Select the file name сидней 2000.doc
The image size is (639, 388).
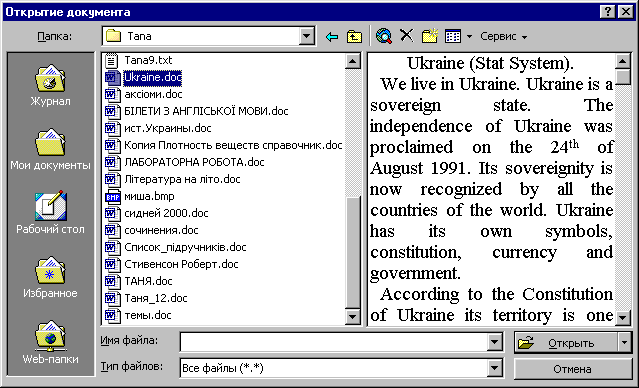pos(166,214)
